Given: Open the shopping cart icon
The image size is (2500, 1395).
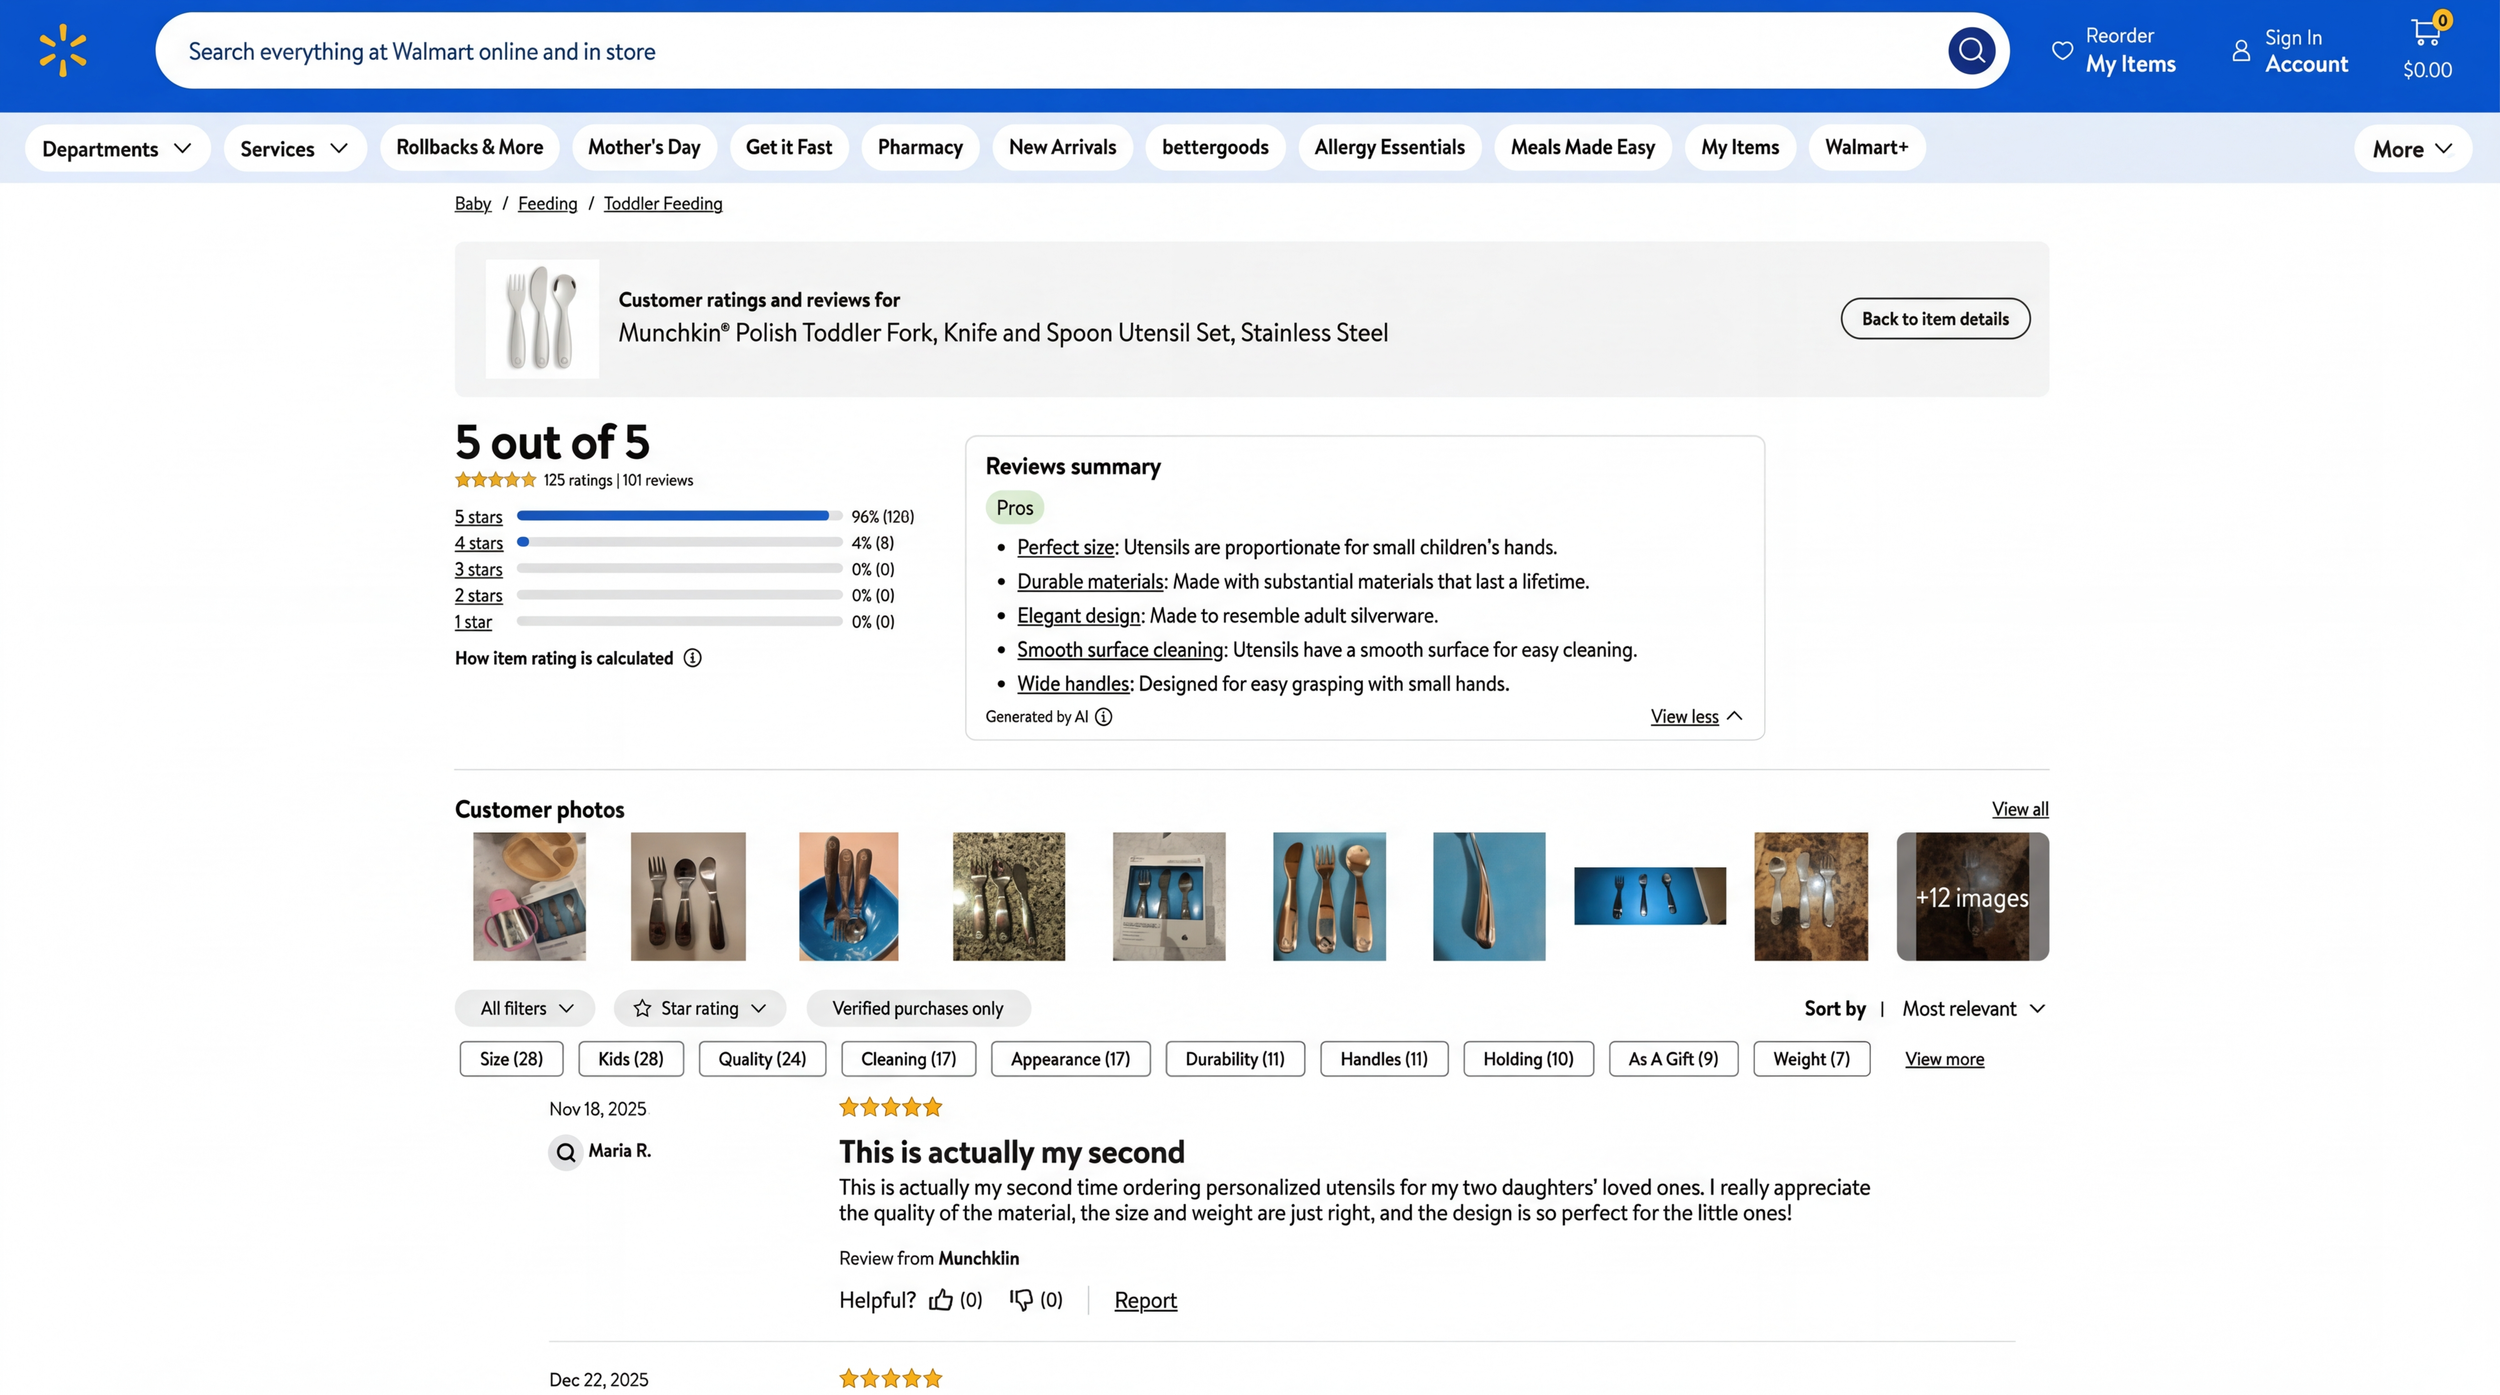Looking at the screenshot, I should tap(2426, 33).
